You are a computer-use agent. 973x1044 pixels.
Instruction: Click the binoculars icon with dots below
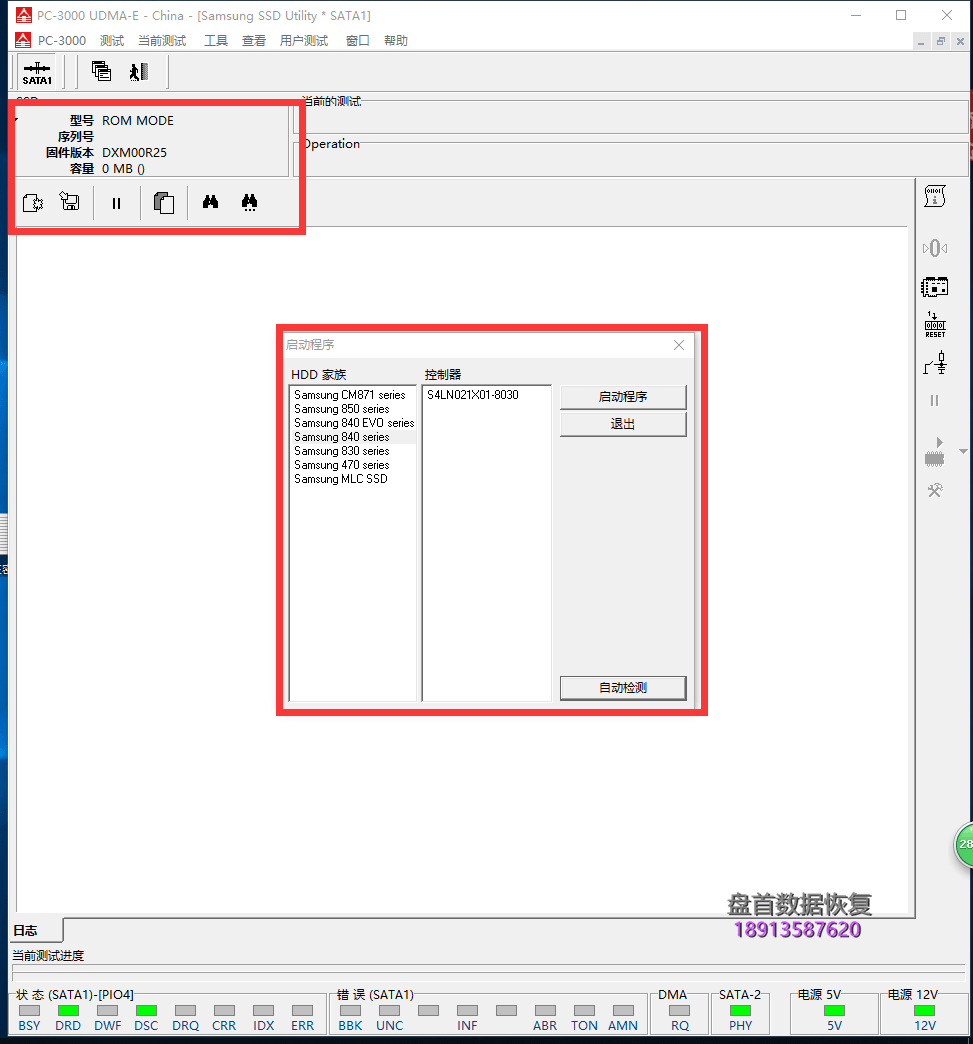249,202
